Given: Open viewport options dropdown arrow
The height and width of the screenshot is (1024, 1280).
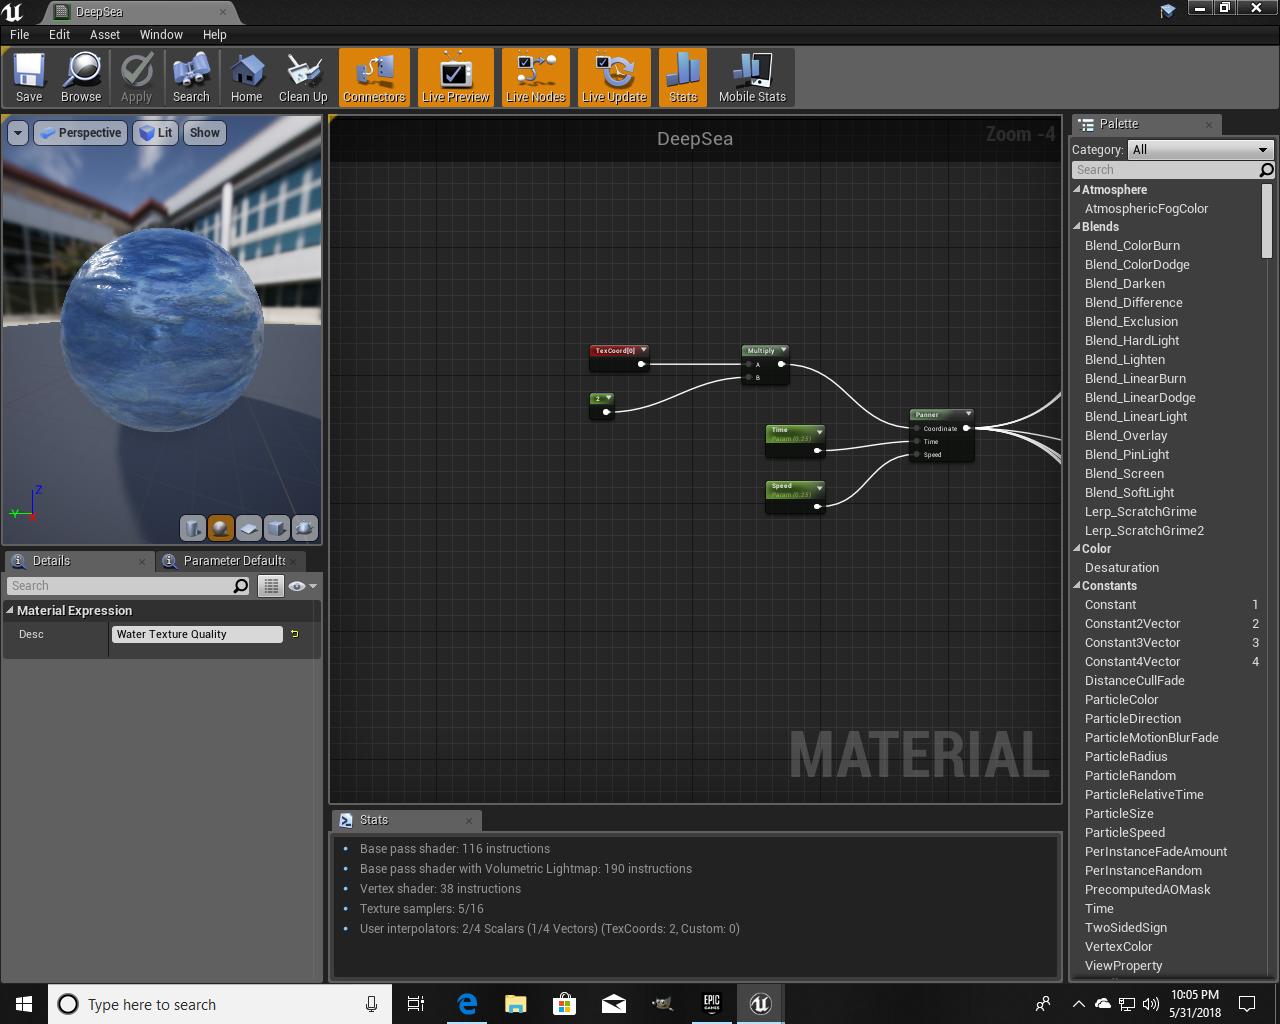Looking at the screenshot, I should coord(17,133).
